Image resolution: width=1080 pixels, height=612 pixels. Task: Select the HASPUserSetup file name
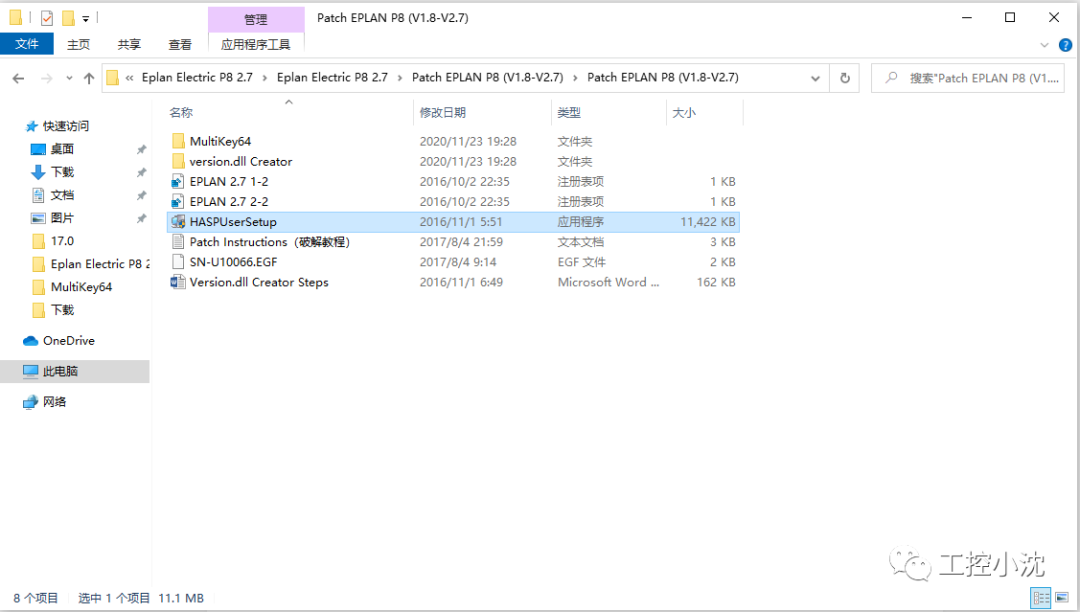click(x=233, y=222)
